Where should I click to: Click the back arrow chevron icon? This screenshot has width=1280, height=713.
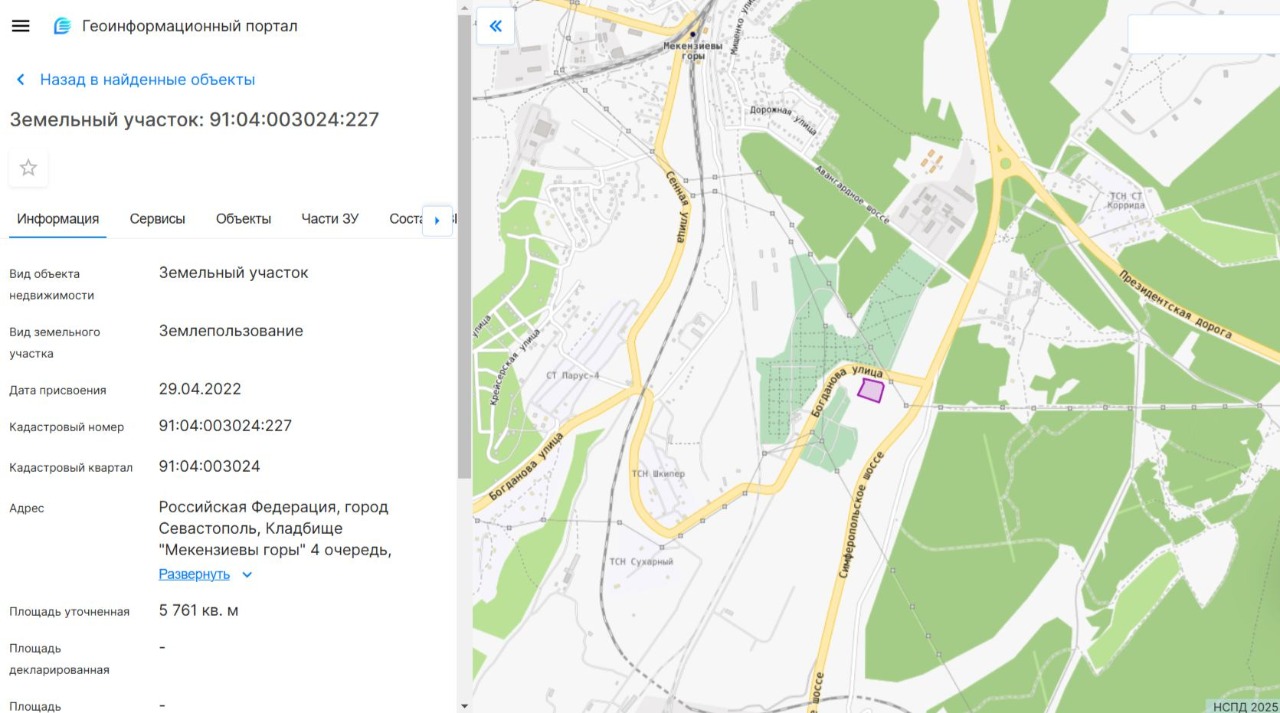tap(20, 80)
